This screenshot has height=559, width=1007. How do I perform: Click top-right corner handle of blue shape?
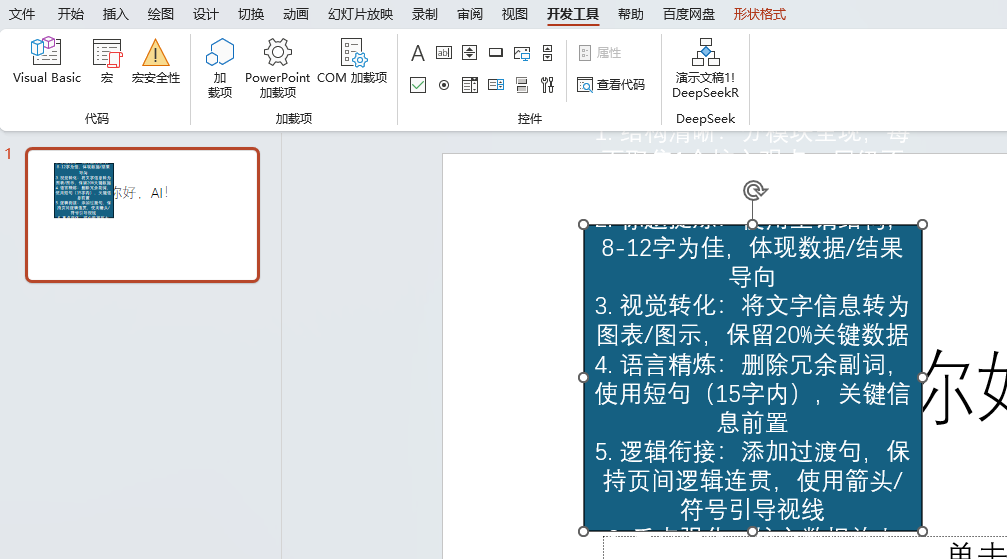pyautogui.click(x=922, y=224)
